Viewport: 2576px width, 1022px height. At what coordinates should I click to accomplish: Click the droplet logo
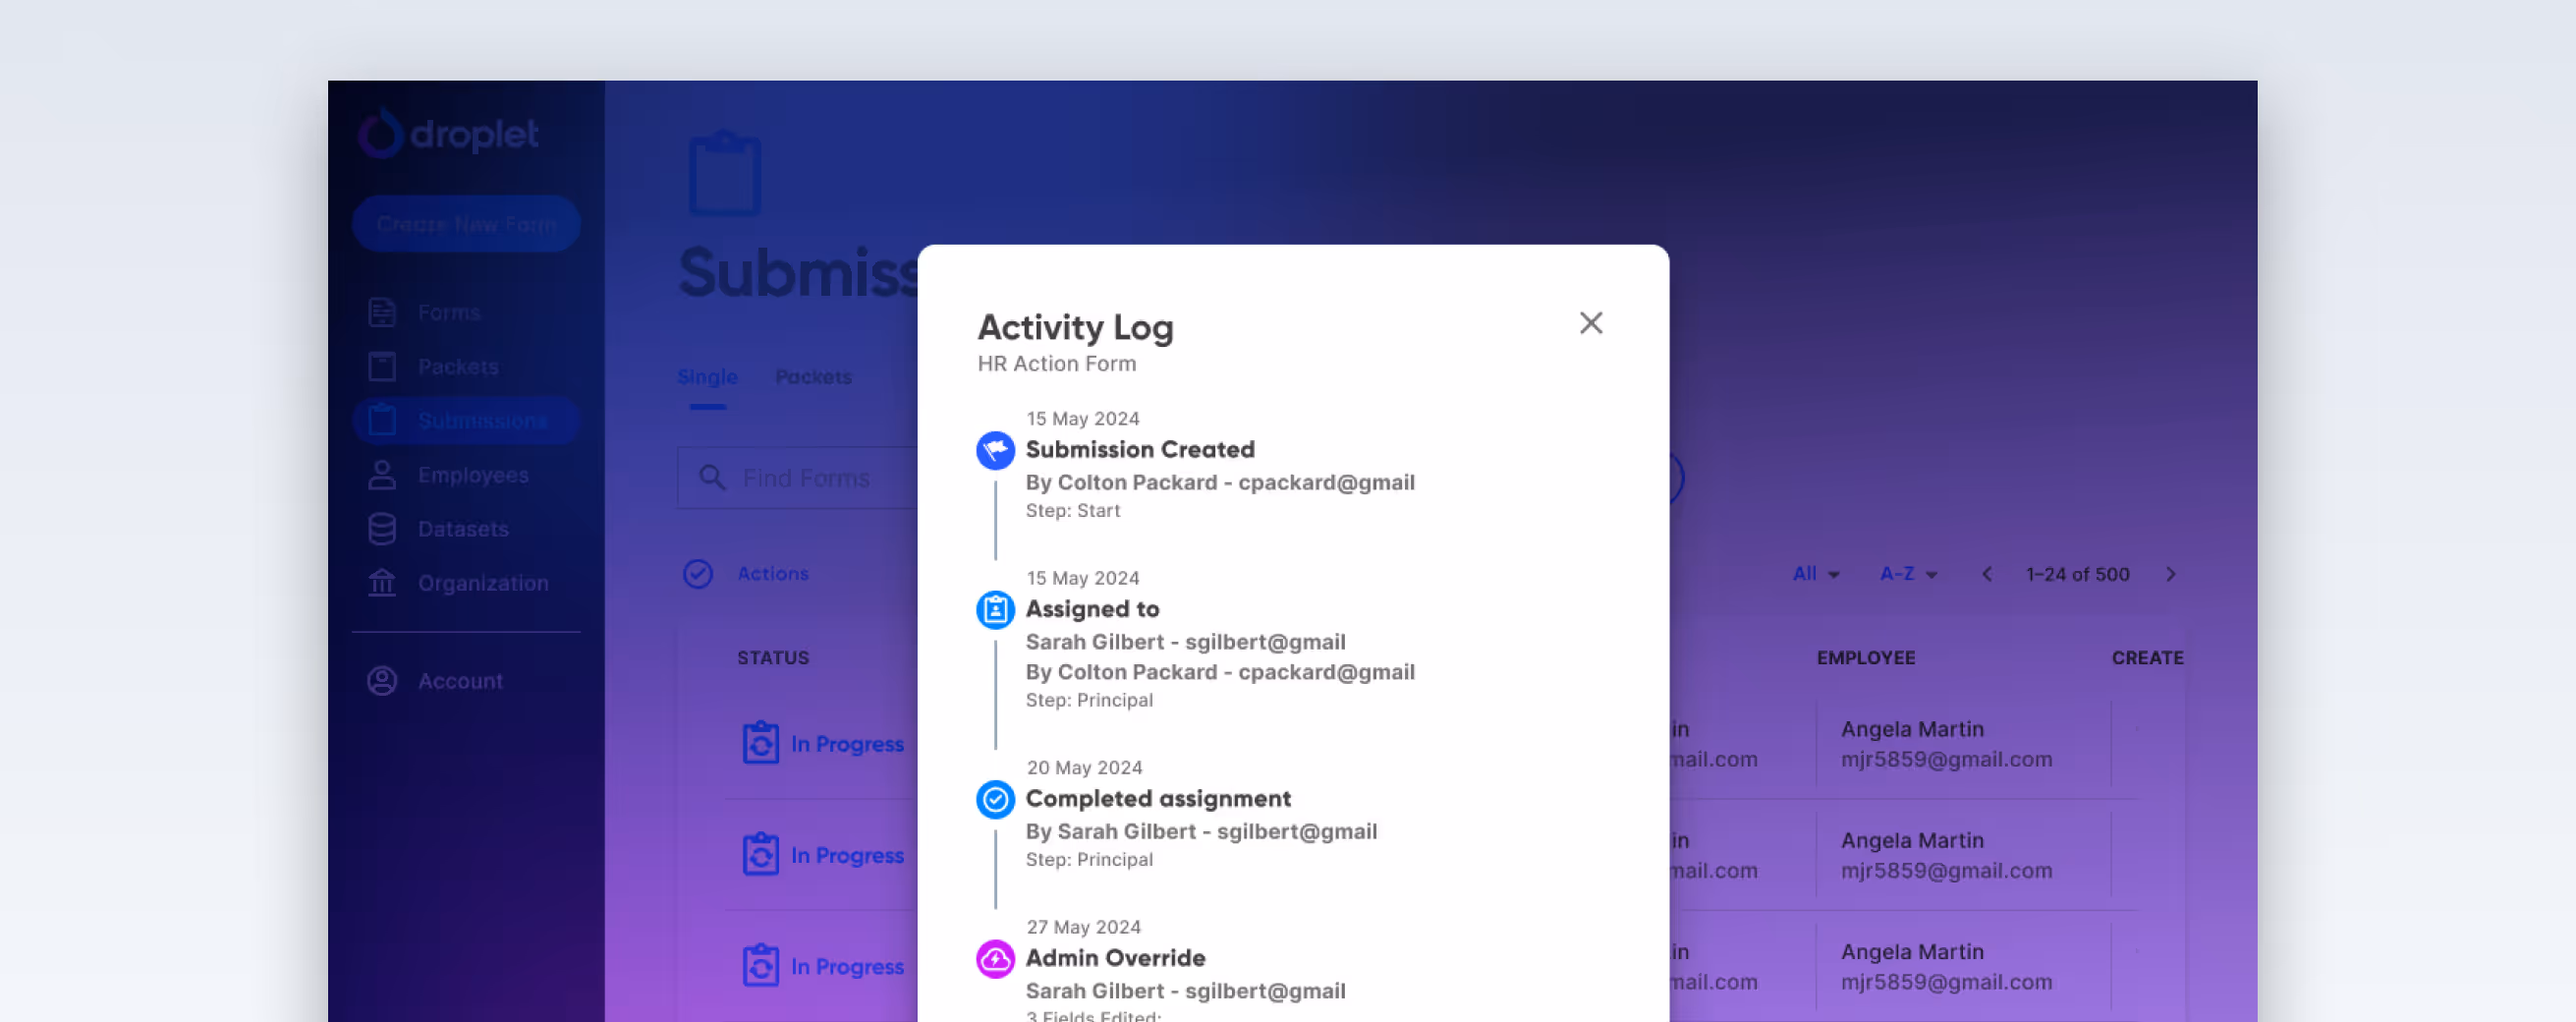[x=449, y=134]
